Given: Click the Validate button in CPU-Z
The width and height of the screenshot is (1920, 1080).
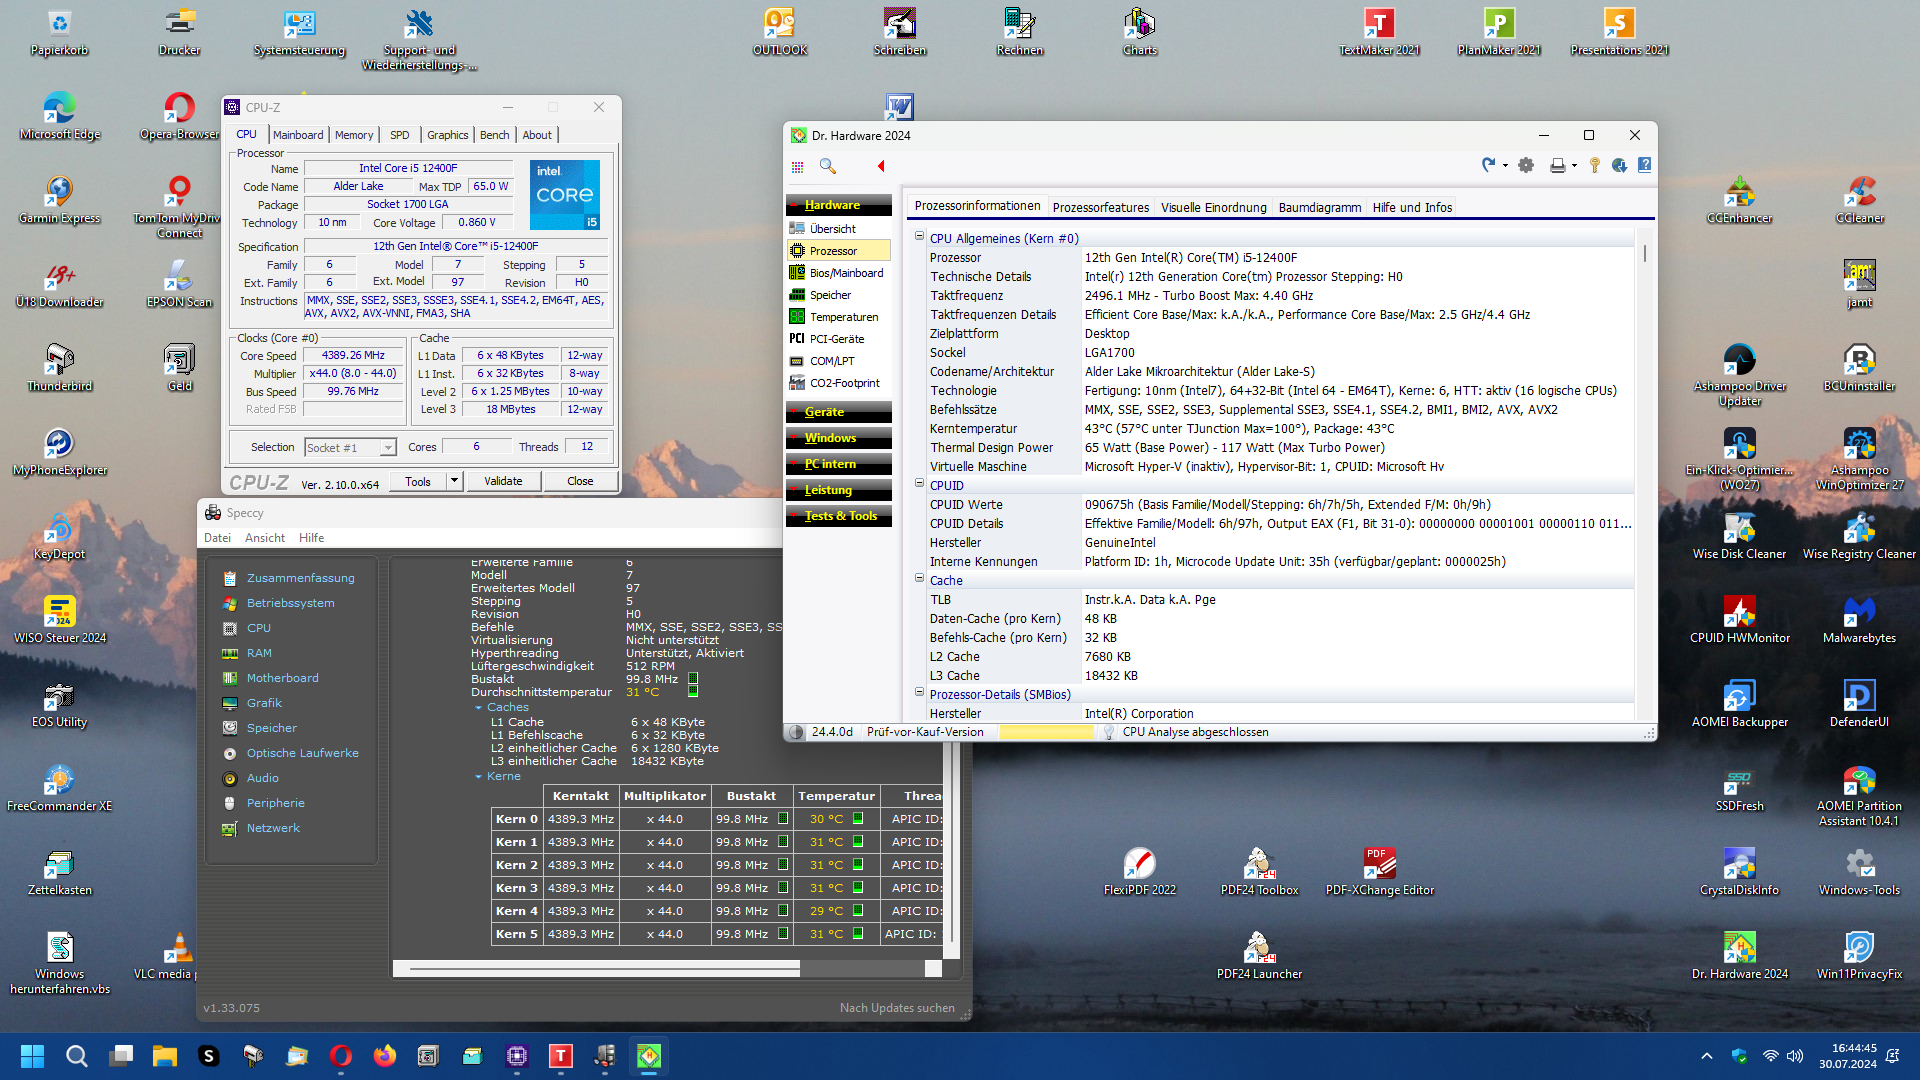Looking at the screenshot, I should pos(503,481).
